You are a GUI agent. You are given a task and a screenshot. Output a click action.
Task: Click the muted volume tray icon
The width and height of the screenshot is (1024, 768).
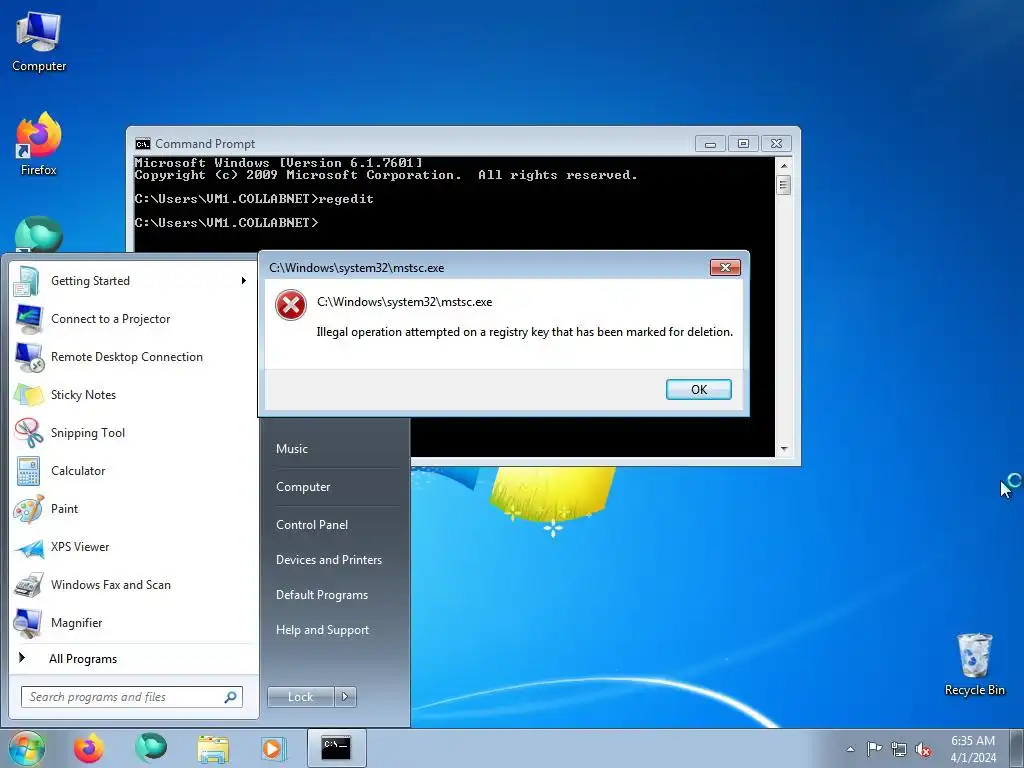(923, 749)
